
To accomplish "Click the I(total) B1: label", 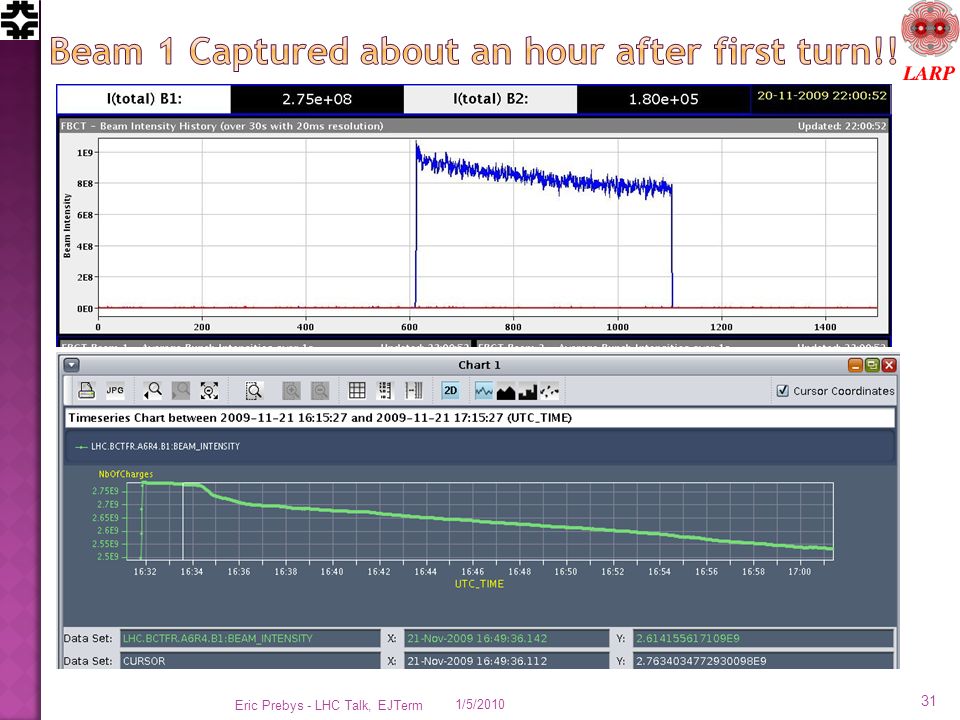I will pos(144,99).
